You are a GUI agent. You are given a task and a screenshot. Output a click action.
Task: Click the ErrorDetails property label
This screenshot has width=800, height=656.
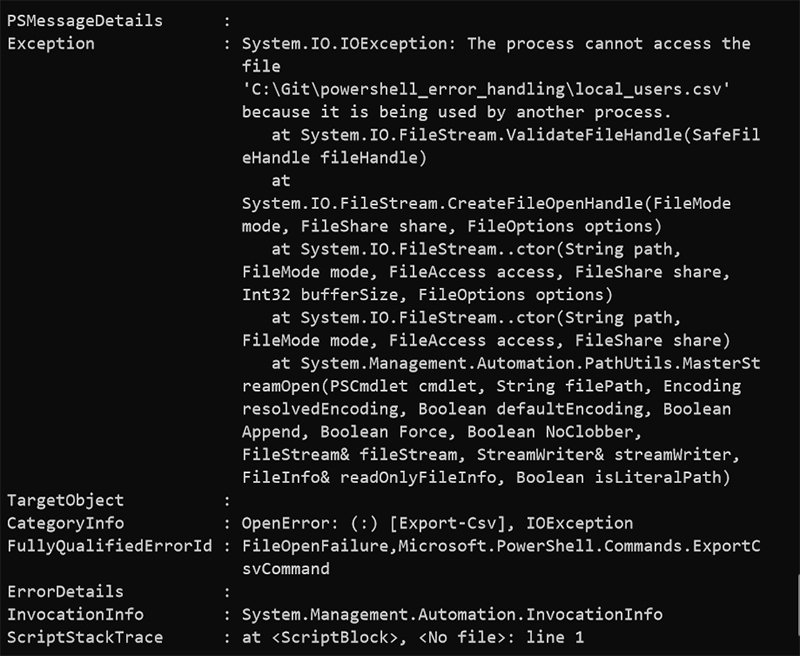coord(66,592)
